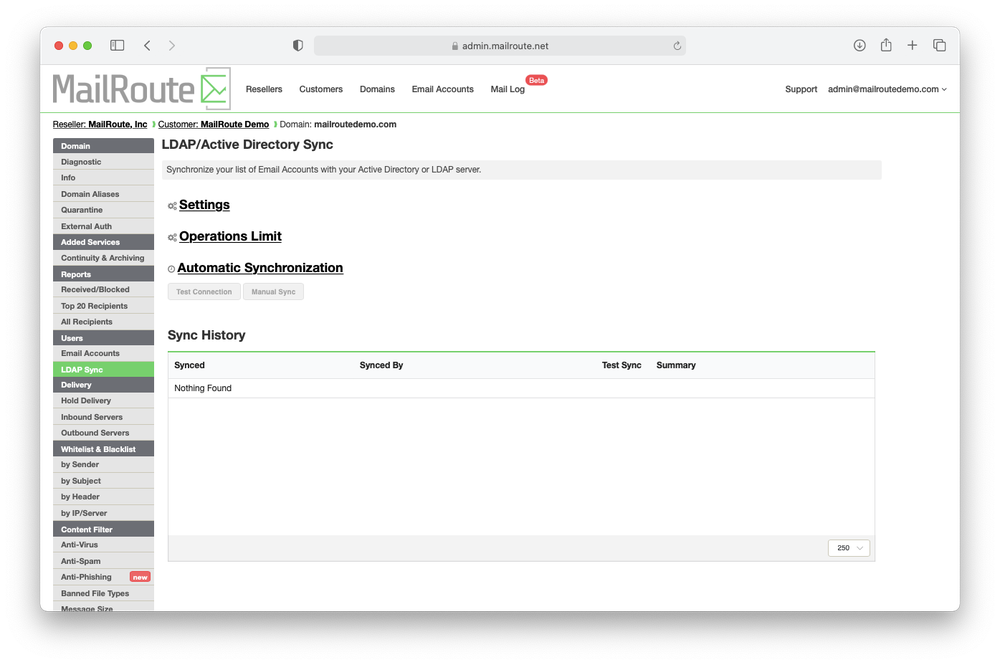Follow the Customer: MailRoute Demo breadcrumb

(x=214, y=124)
